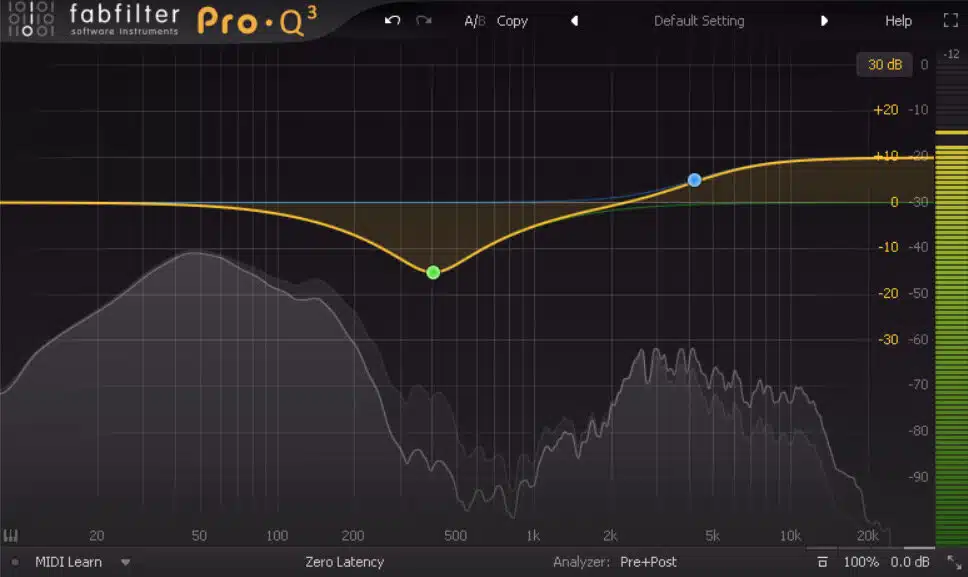
Task: Go to next preset arrow
Action: 824,21
